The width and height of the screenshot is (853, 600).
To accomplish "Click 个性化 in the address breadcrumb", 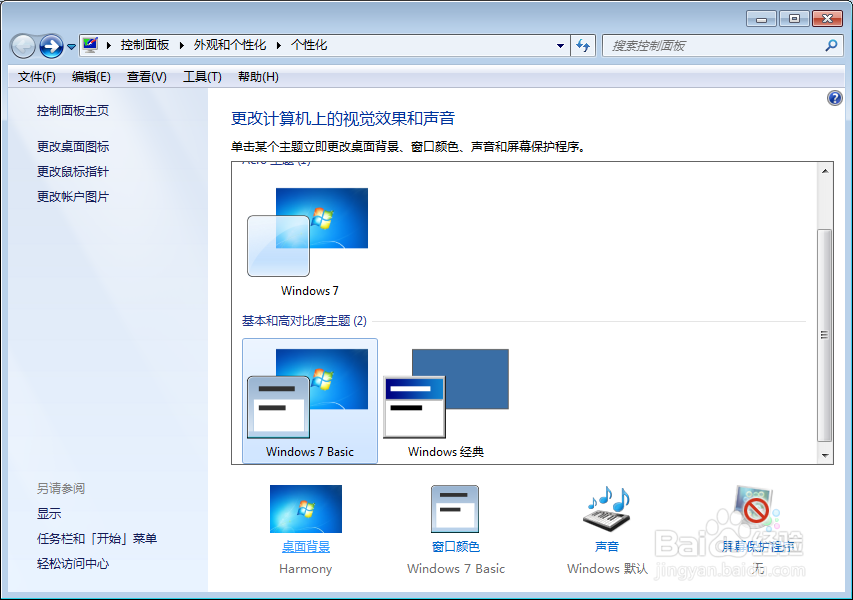I will [309, 45].
